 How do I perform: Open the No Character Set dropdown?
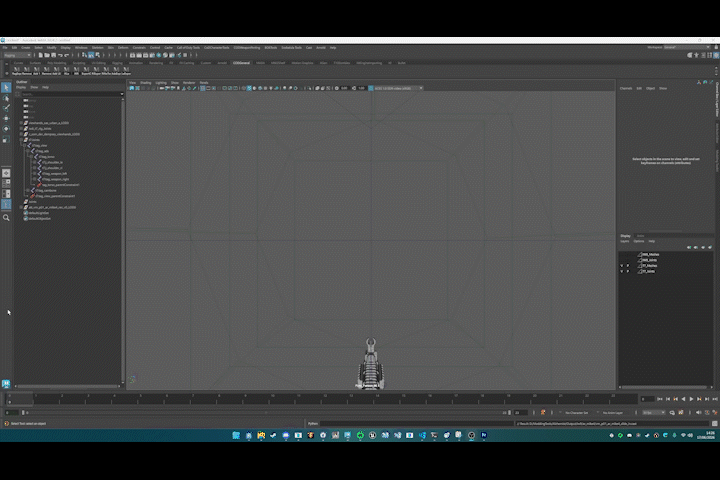point(578,412)
